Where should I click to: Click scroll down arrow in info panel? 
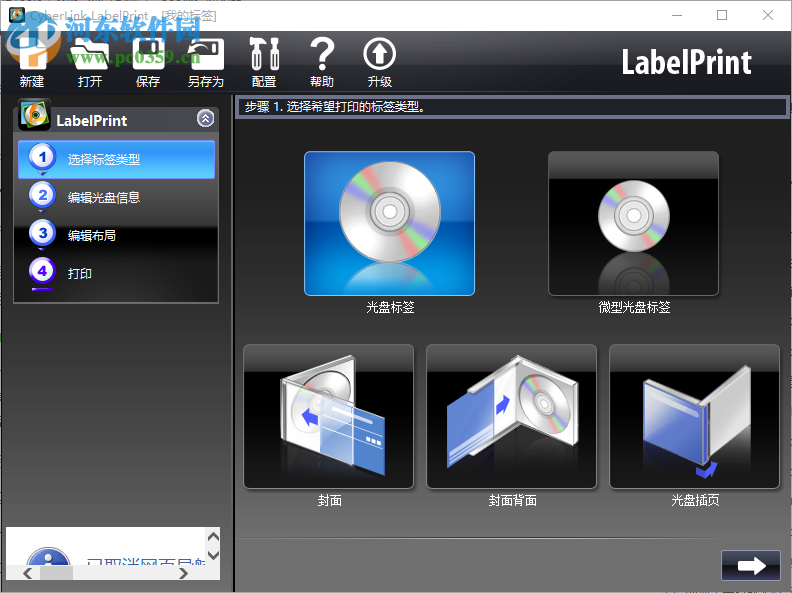click(213, 555)
